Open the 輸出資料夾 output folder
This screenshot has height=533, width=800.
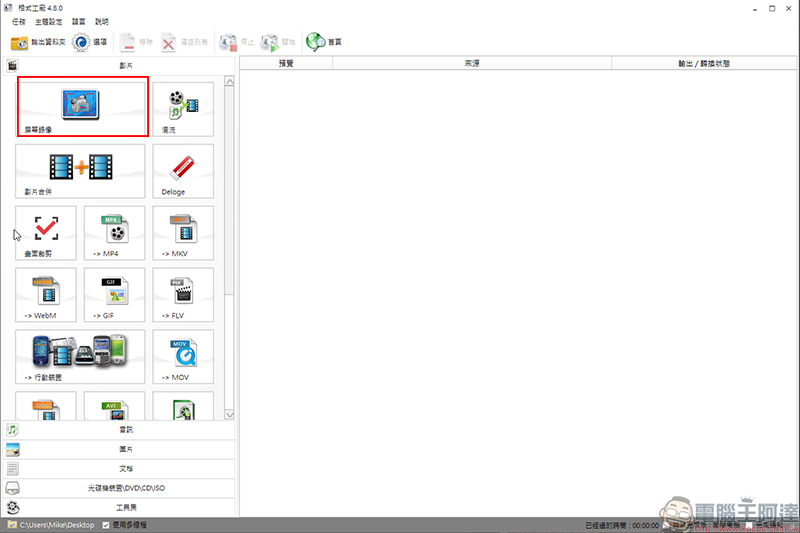tap(38, 42)
